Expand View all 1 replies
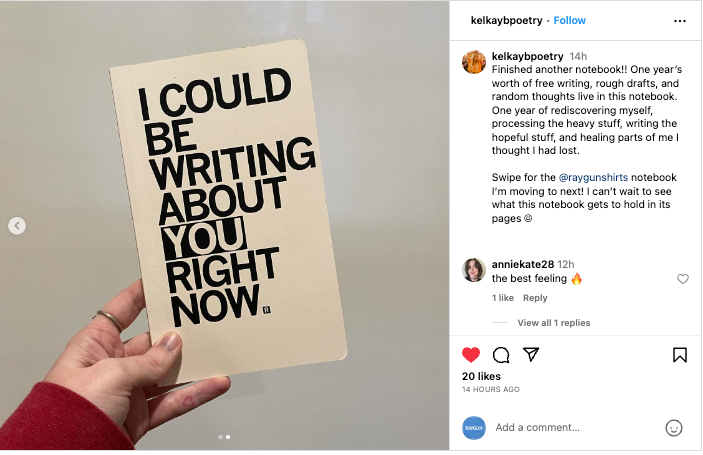 pyautogui.click(x=553, y=323)
